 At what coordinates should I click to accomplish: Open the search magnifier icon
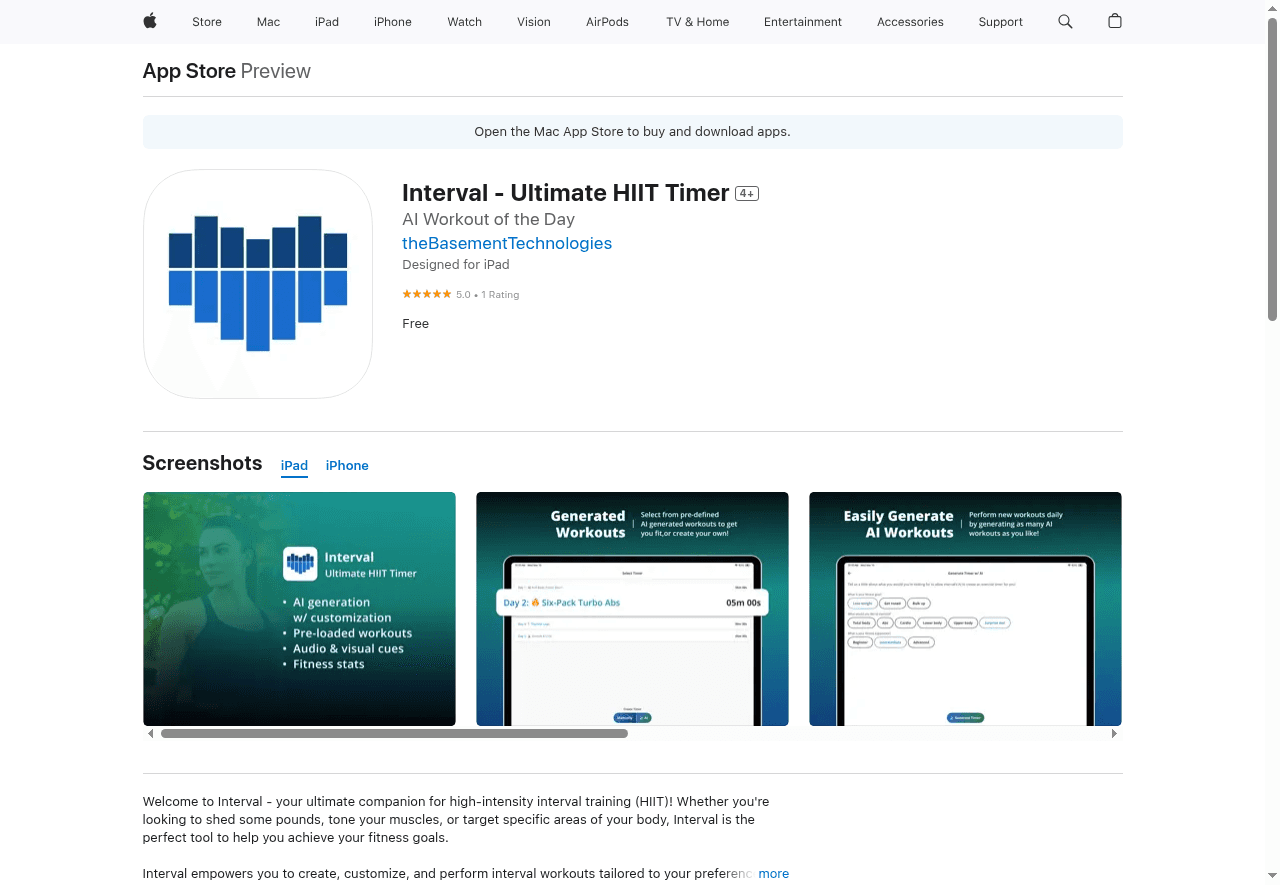1065,21
